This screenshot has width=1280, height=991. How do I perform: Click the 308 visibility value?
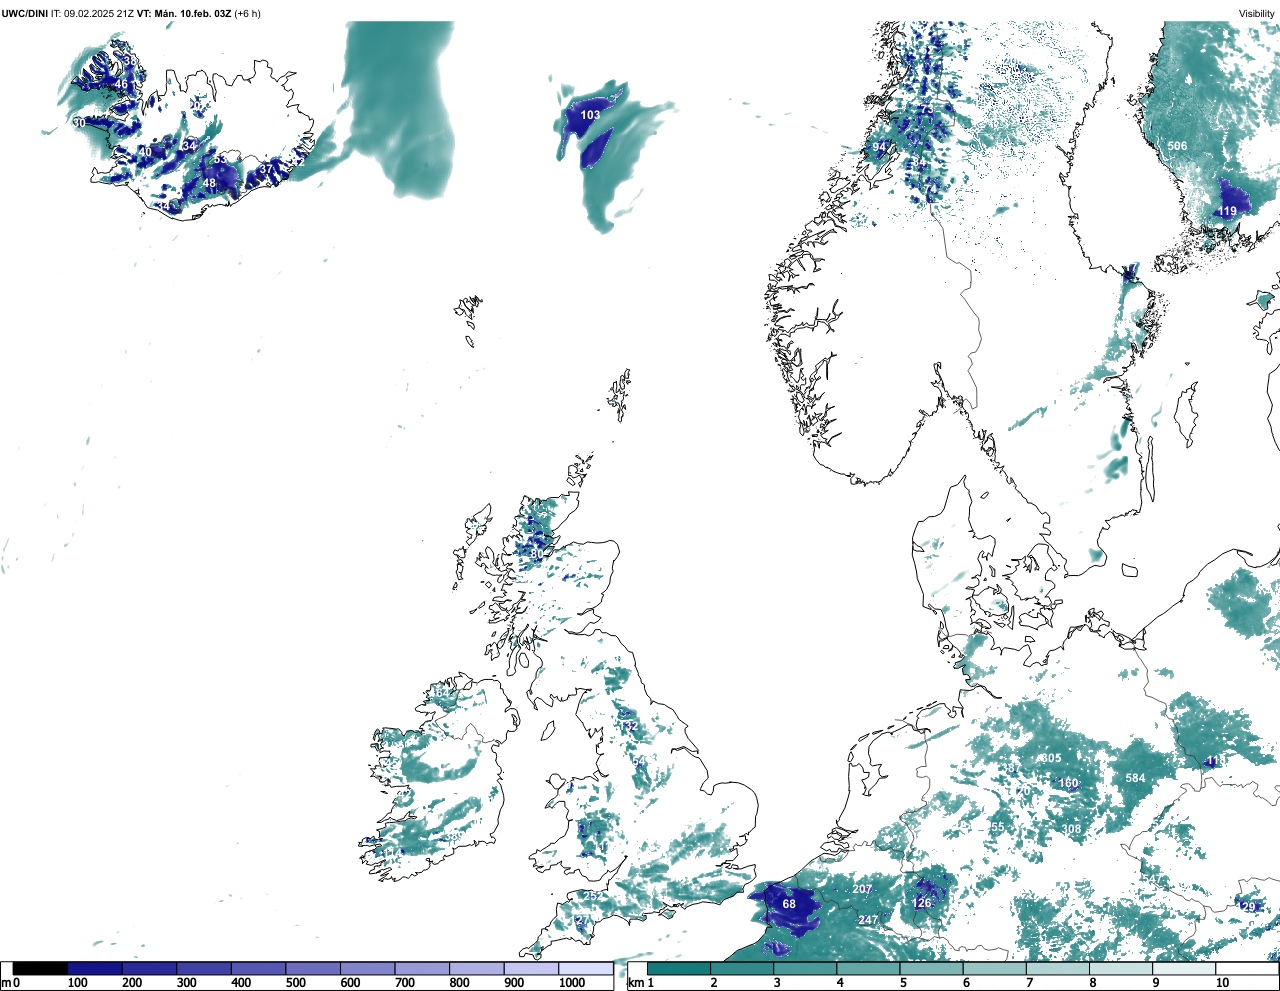coord(1071,829)
